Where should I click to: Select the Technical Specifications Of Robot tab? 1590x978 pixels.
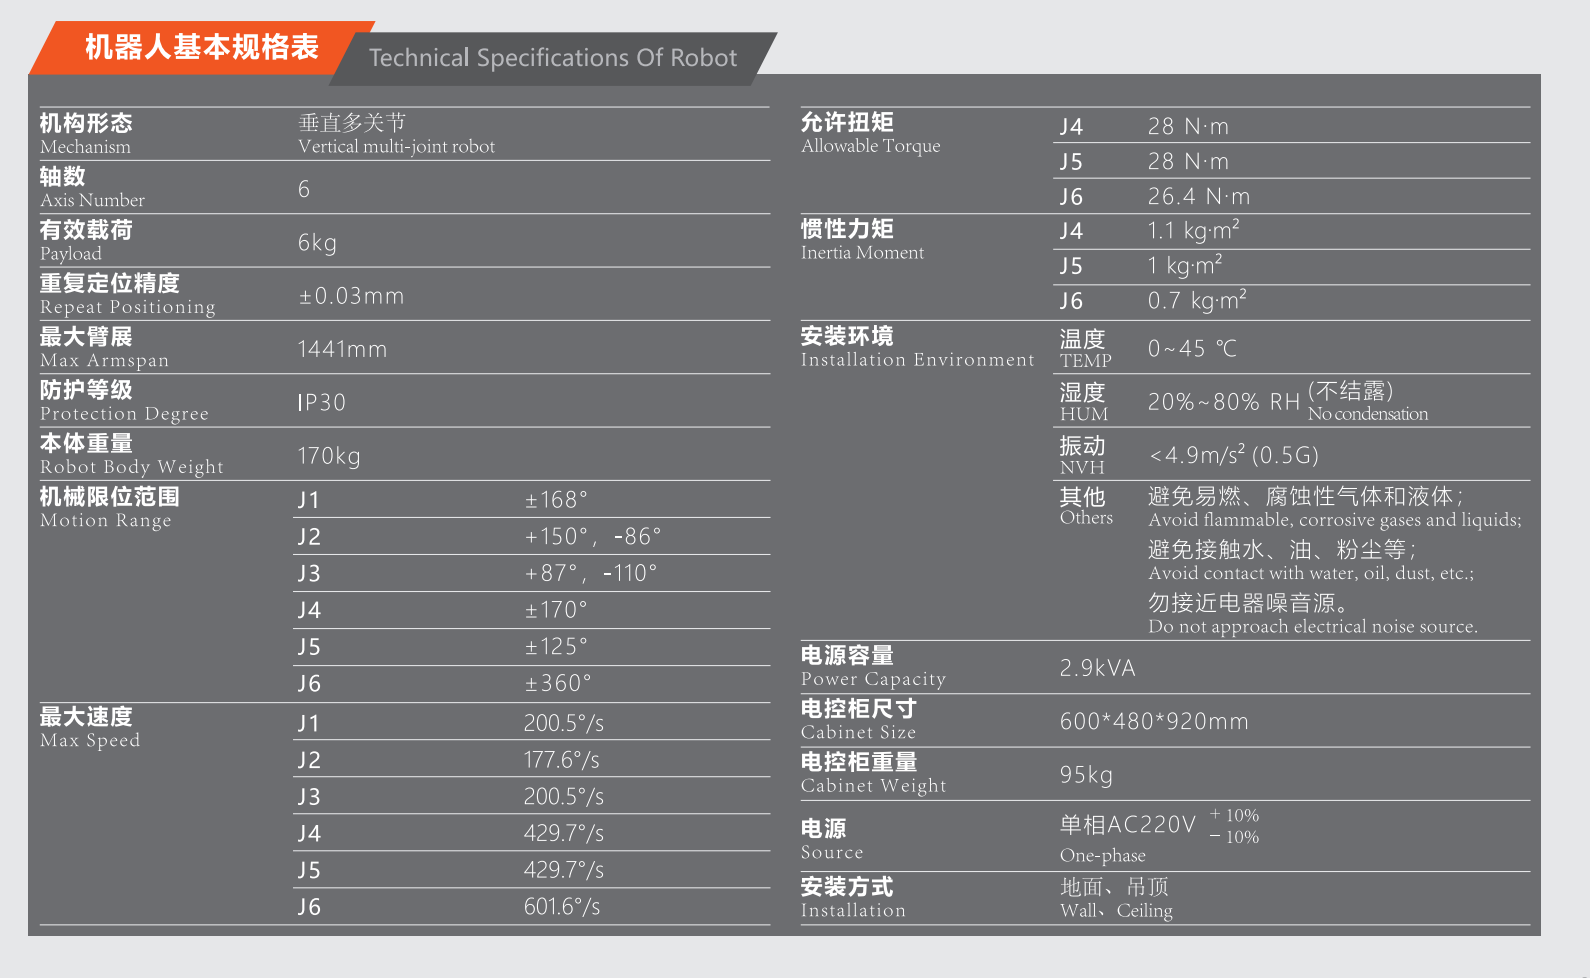coord(553,58)
